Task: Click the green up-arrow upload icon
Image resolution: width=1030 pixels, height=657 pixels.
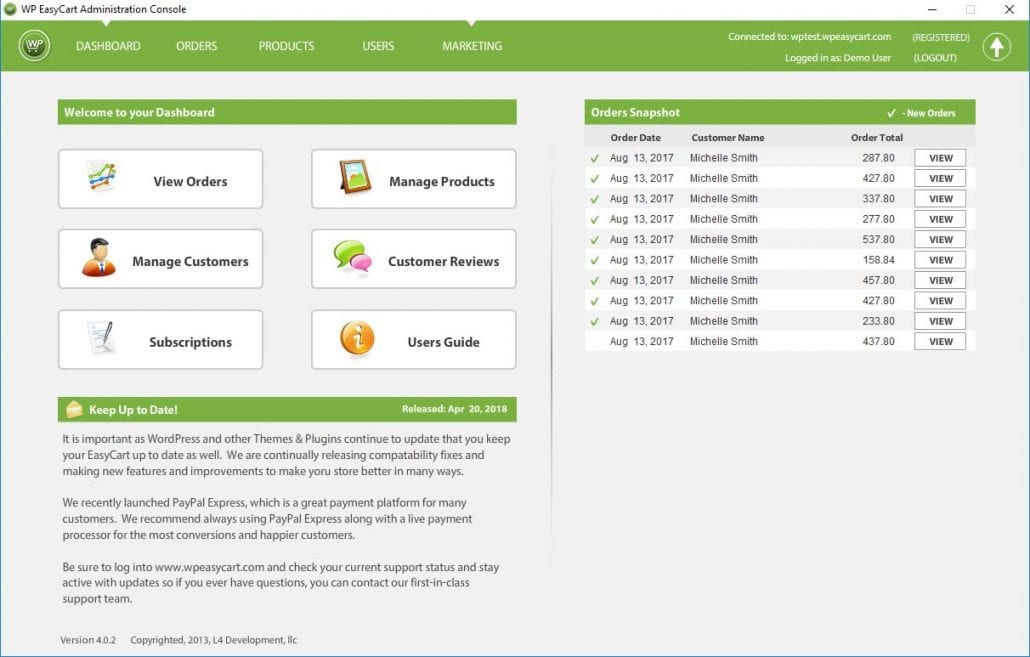Action: point(996,47)
